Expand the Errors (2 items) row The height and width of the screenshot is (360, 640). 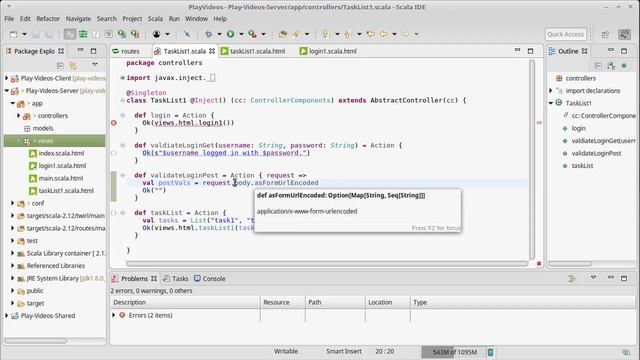[x=114, y=315]
